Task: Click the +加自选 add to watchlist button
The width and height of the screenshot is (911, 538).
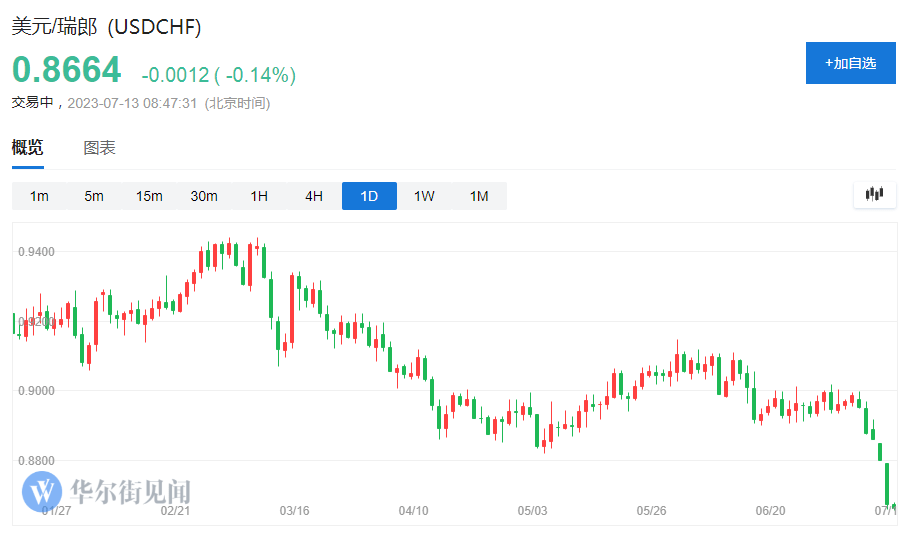Action: [850, 63]
